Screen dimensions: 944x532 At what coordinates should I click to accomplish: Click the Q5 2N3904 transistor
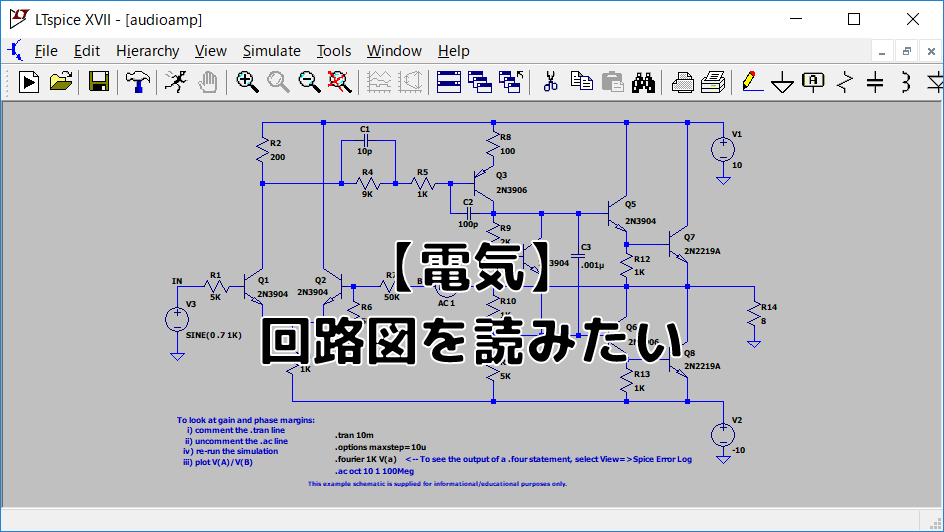point(617,214)
